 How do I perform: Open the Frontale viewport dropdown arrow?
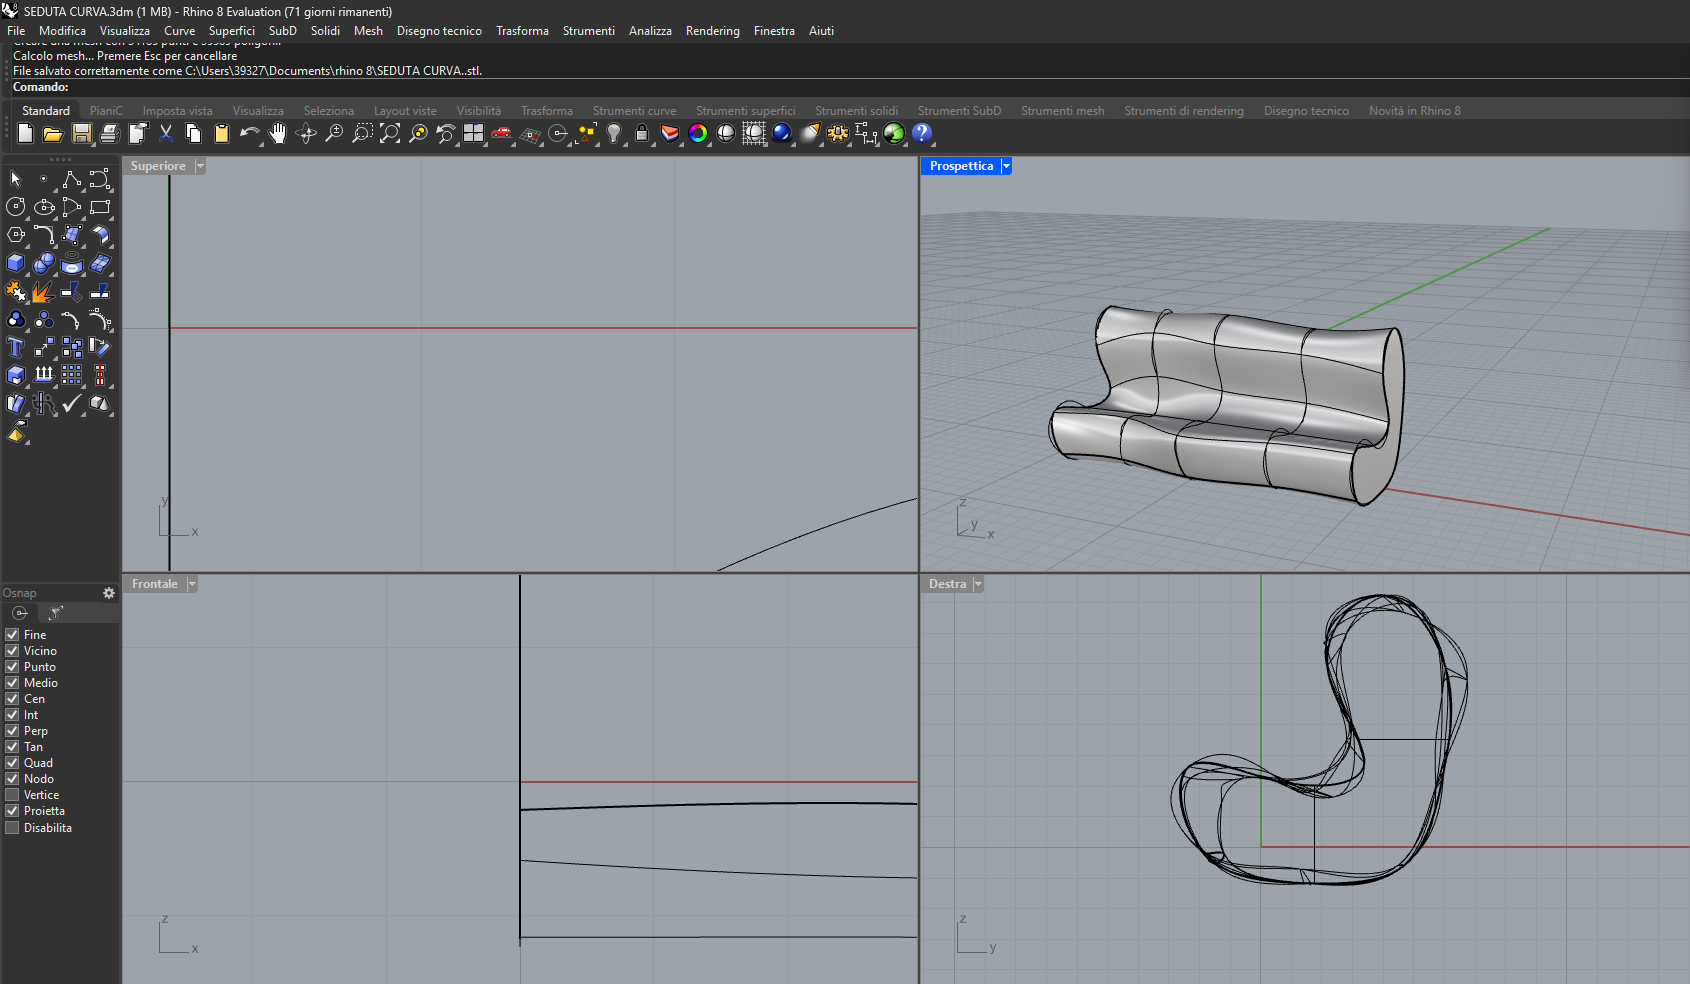[x=192, y=584]
